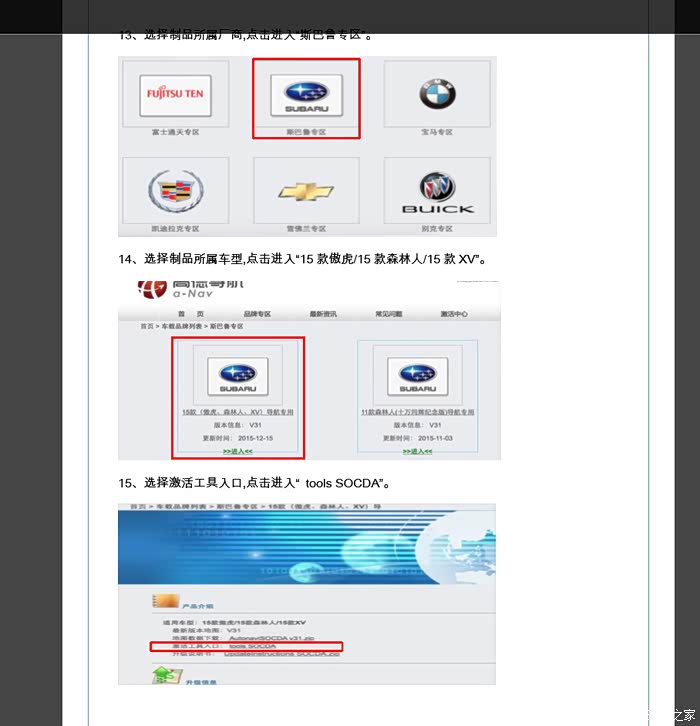
Task: Click the step 15 instruction text
Action: tap(255, 483)
